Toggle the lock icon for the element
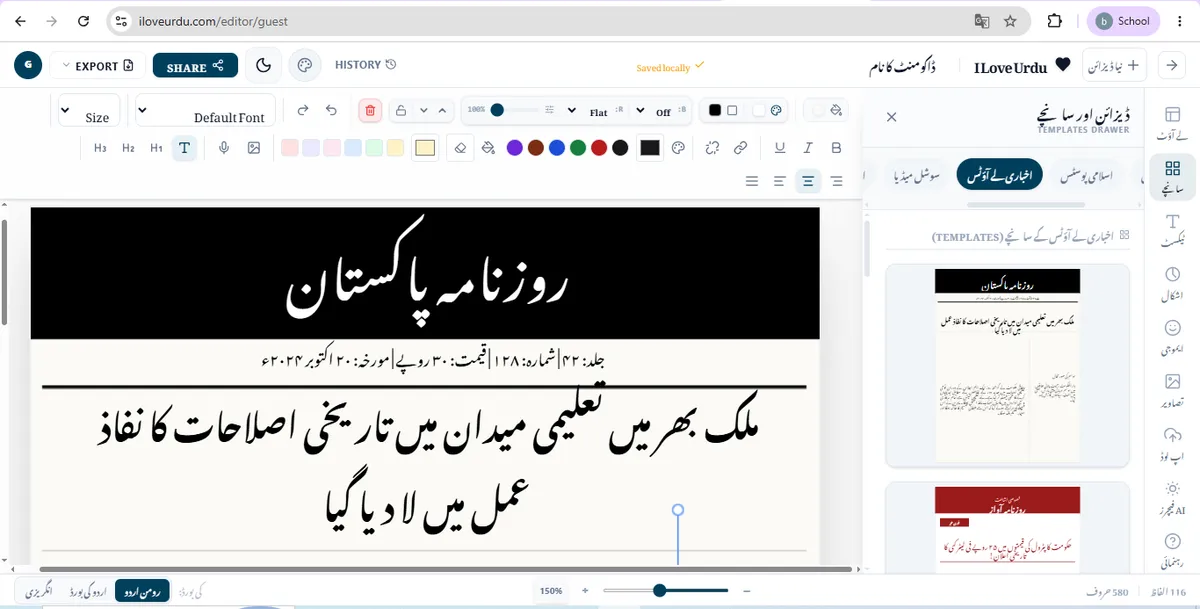 coord(401,111)
